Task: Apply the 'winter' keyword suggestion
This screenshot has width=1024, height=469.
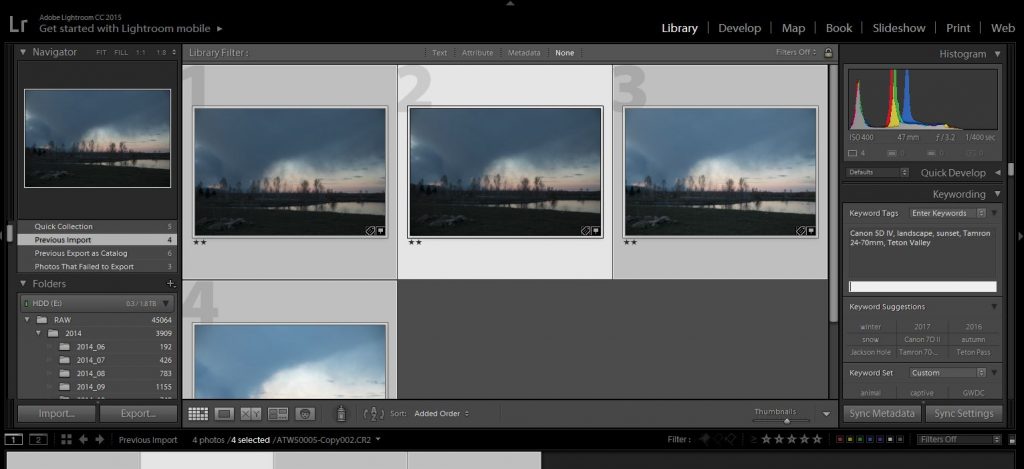Action: point(871,327)
